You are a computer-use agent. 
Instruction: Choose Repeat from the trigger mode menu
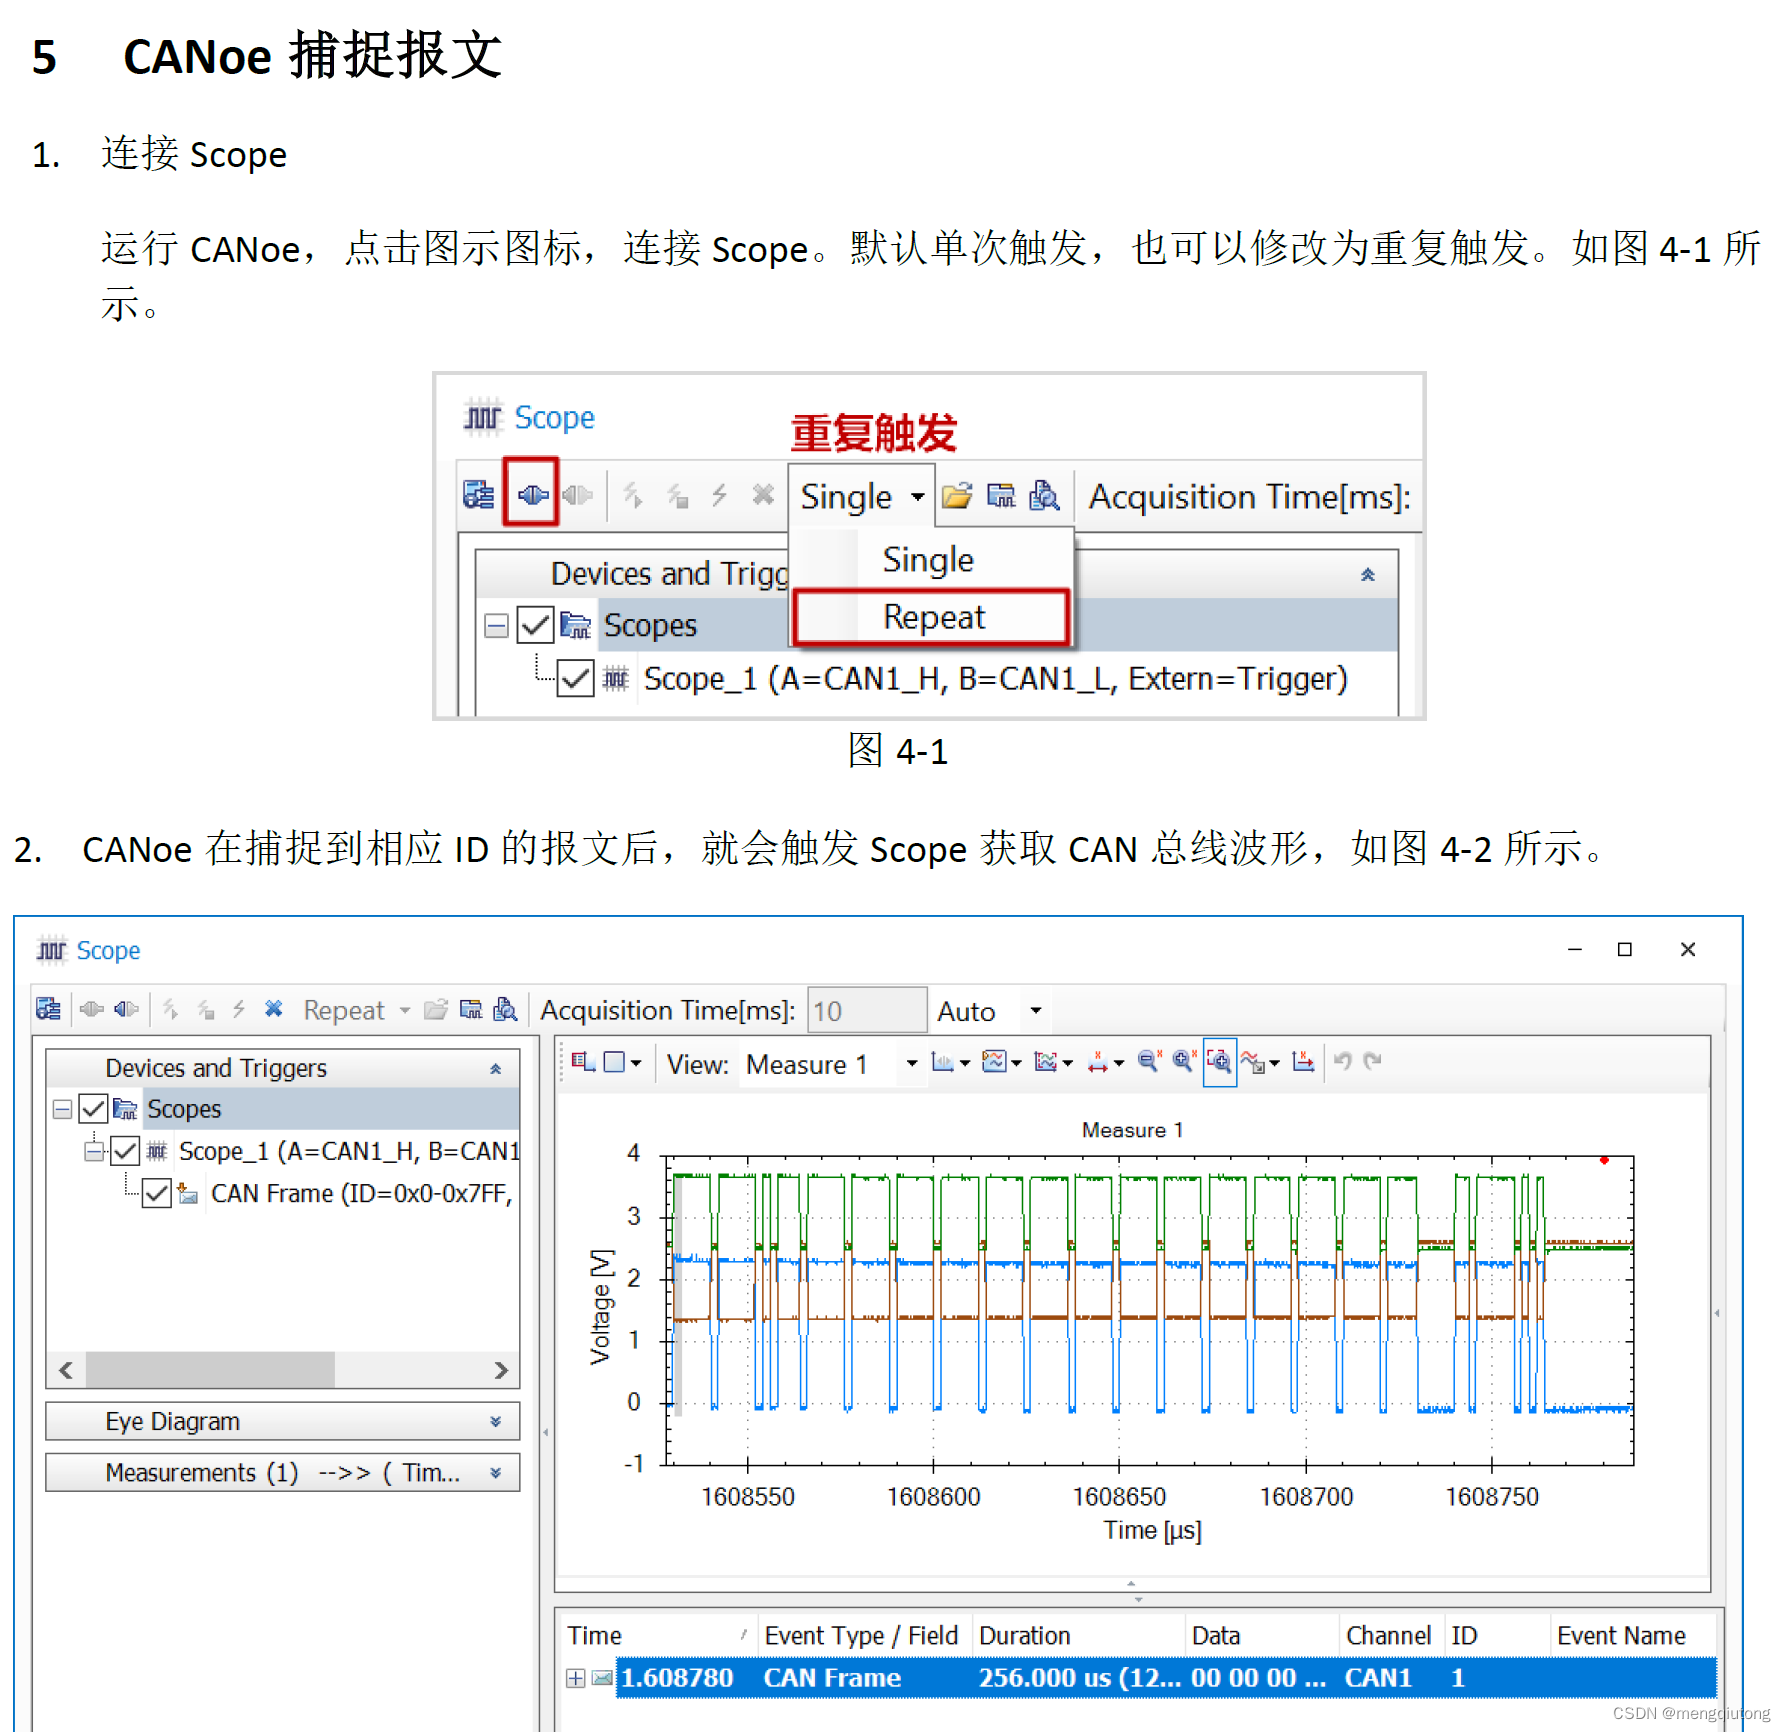[x=933, y=617]
